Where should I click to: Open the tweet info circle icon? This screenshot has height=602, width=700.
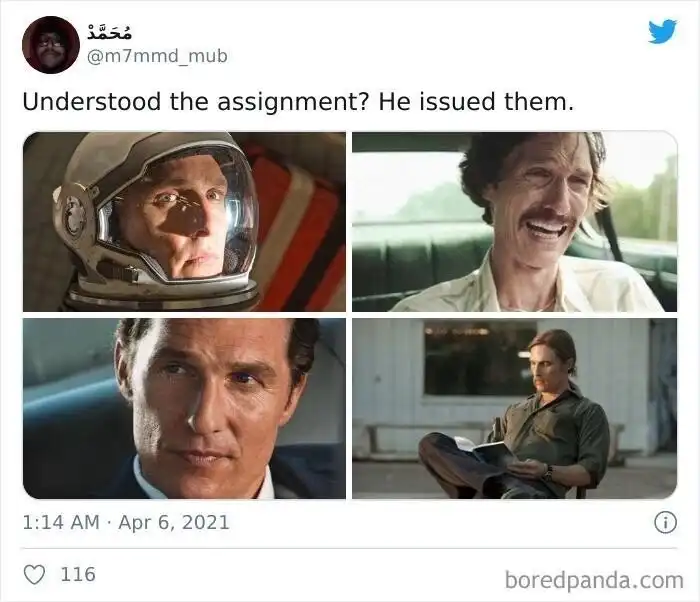pyautogui.click(x=665, y=523)
